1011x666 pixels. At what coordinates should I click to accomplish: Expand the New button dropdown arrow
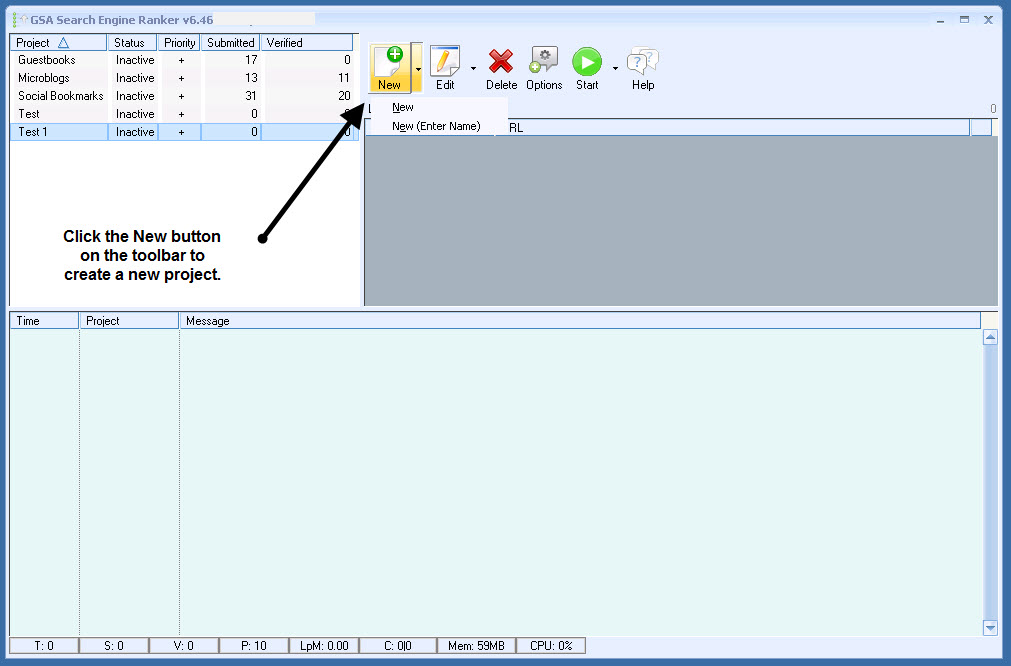pyautogui.click(x=418, y=69)
